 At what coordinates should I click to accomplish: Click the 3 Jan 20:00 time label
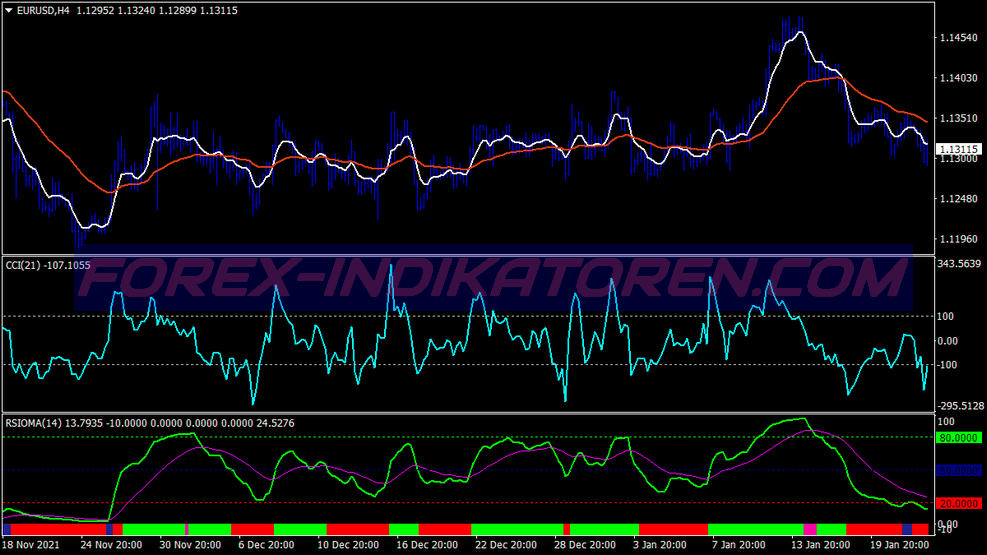661,545
